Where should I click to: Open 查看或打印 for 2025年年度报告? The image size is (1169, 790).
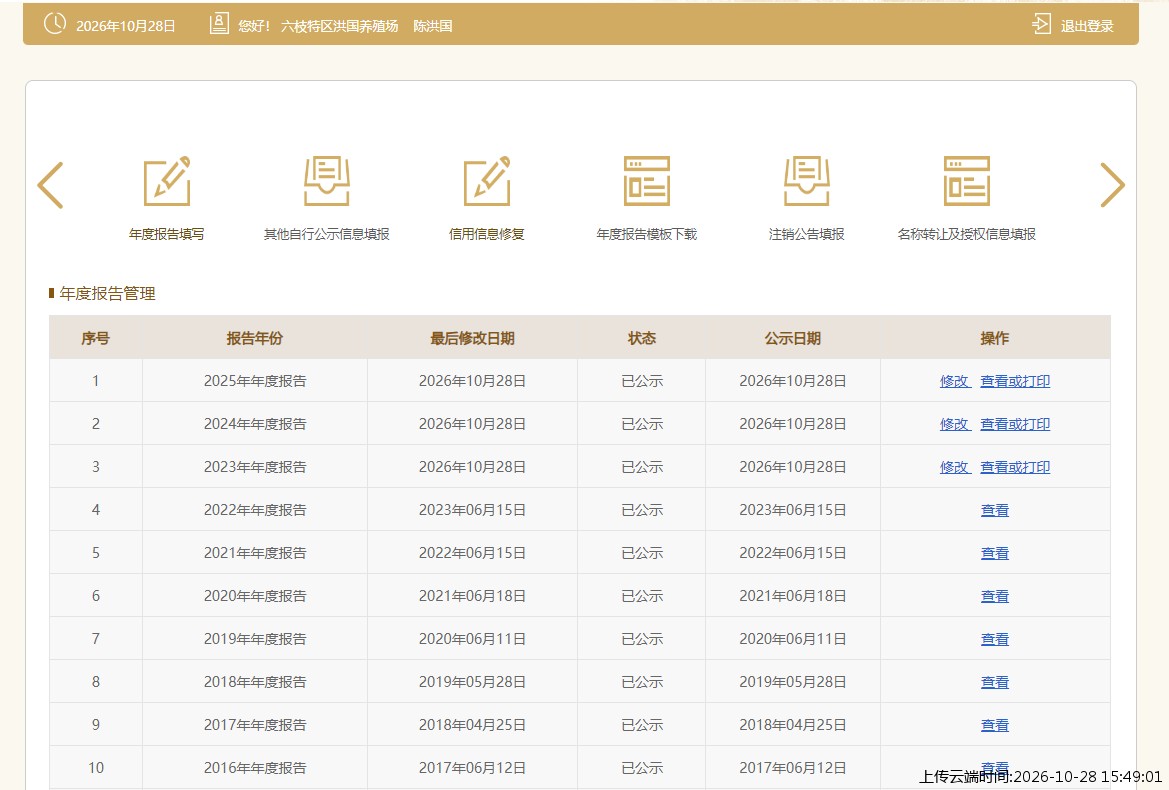pos(1015,381)
